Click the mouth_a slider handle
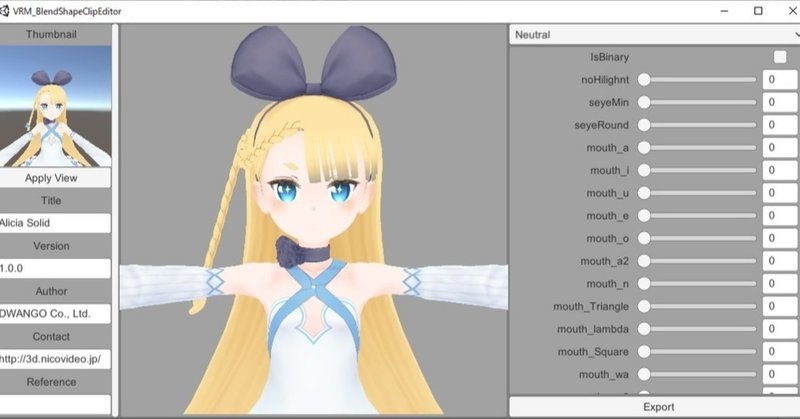800x419 pixels. tap(644, 148)
